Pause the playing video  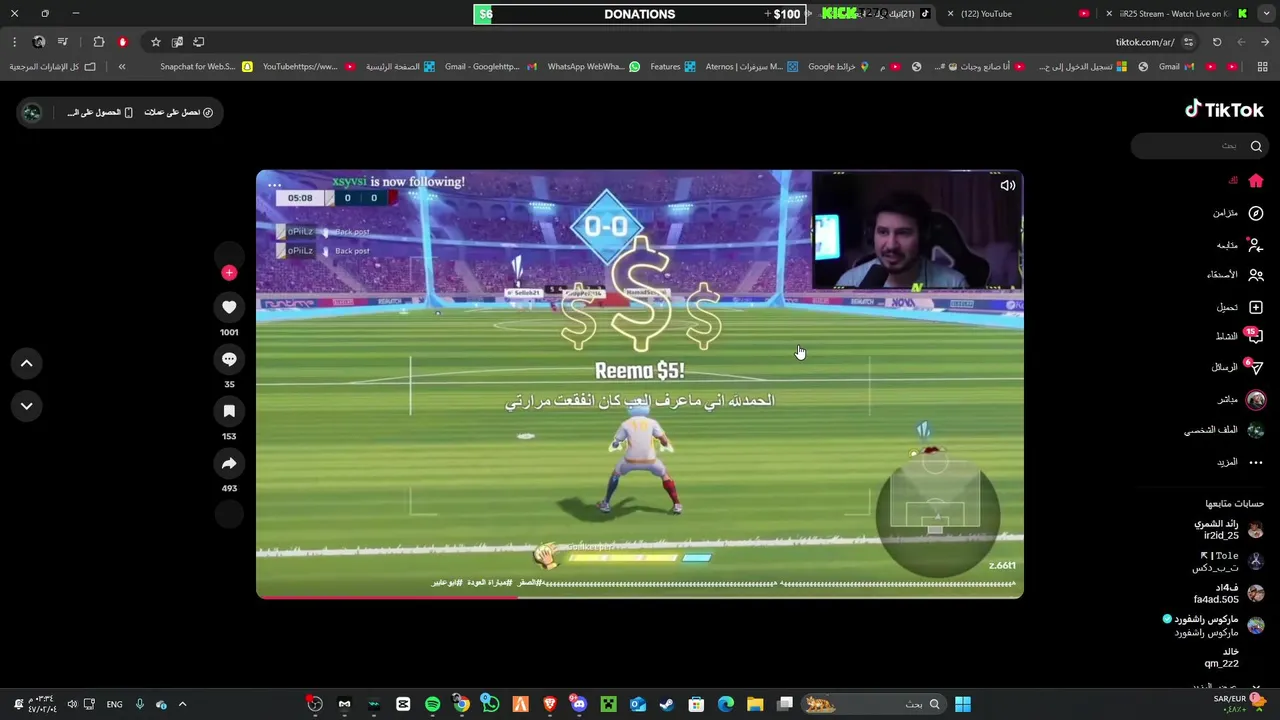click(x=640, y=385)
